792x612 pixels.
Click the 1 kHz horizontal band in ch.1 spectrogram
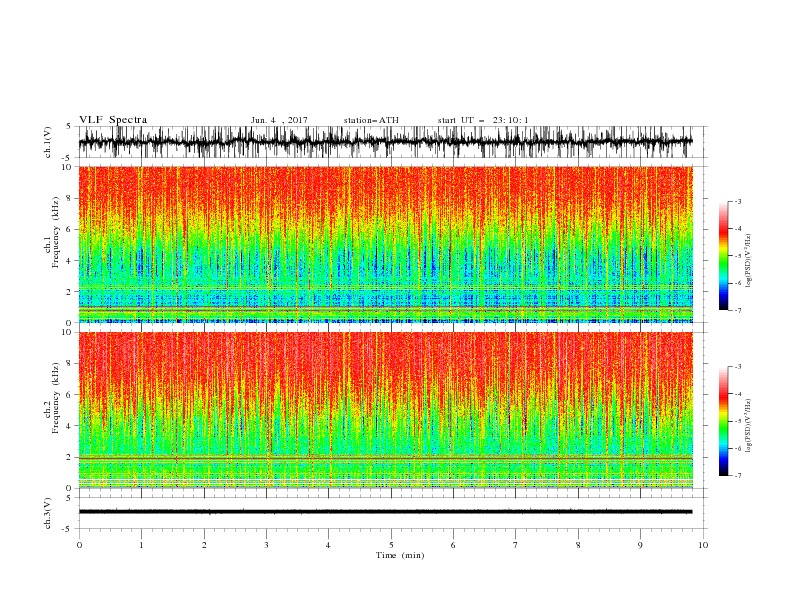tap(385, 307)
